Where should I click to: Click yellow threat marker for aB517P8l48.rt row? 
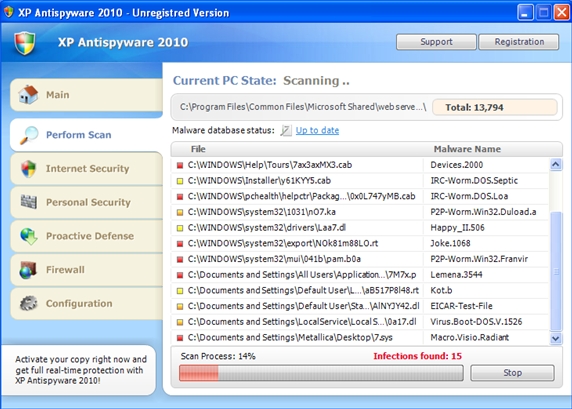tap(180, 291)
